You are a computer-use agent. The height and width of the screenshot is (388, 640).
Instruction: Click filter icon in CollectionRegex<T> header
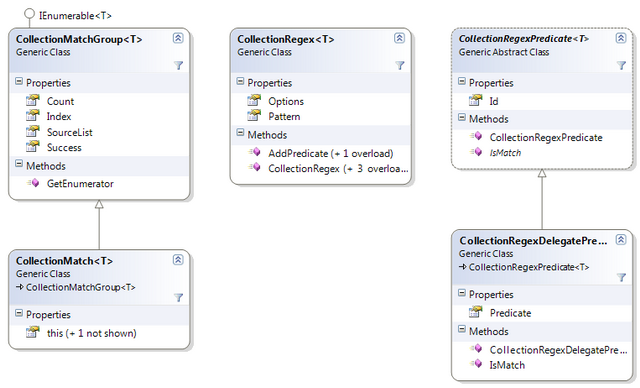click(x=400, y=65)
